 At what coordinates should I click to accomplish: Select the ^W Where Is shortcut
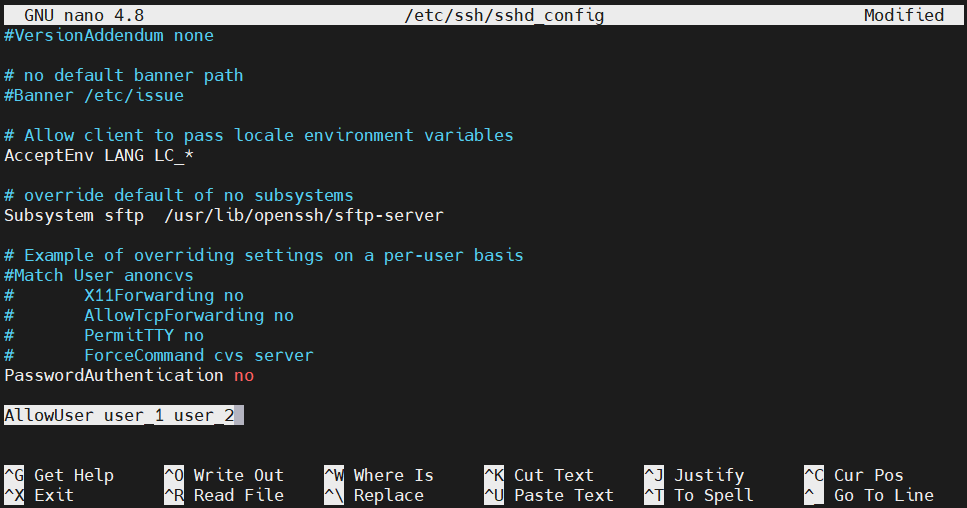pyautogui.click(x=379, y=475)
